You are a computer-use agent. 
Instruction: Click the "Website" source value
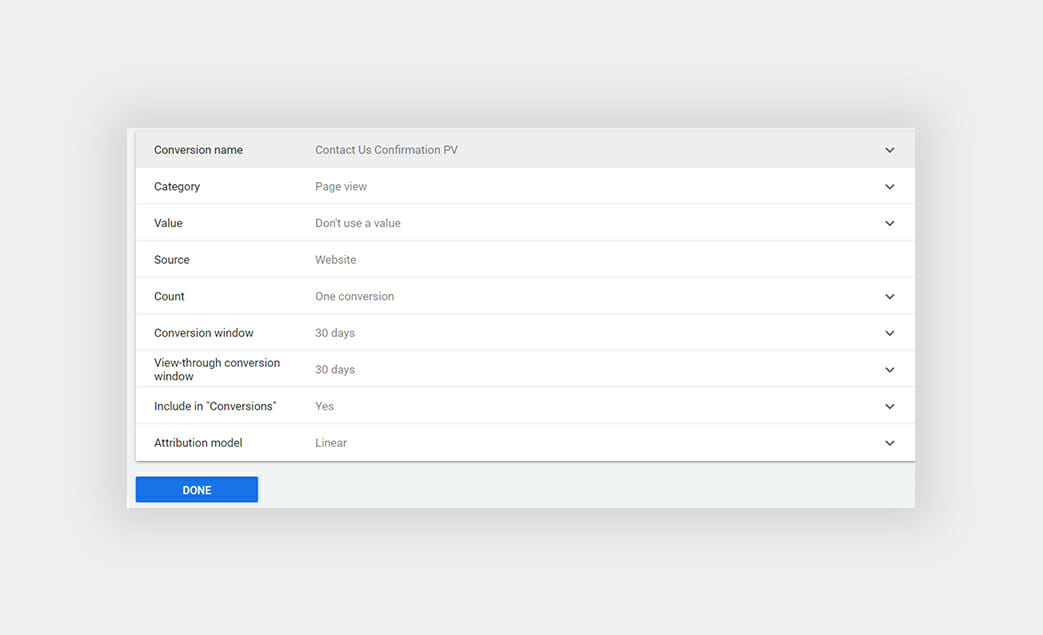pyautogui.click(x=336, y=260)
